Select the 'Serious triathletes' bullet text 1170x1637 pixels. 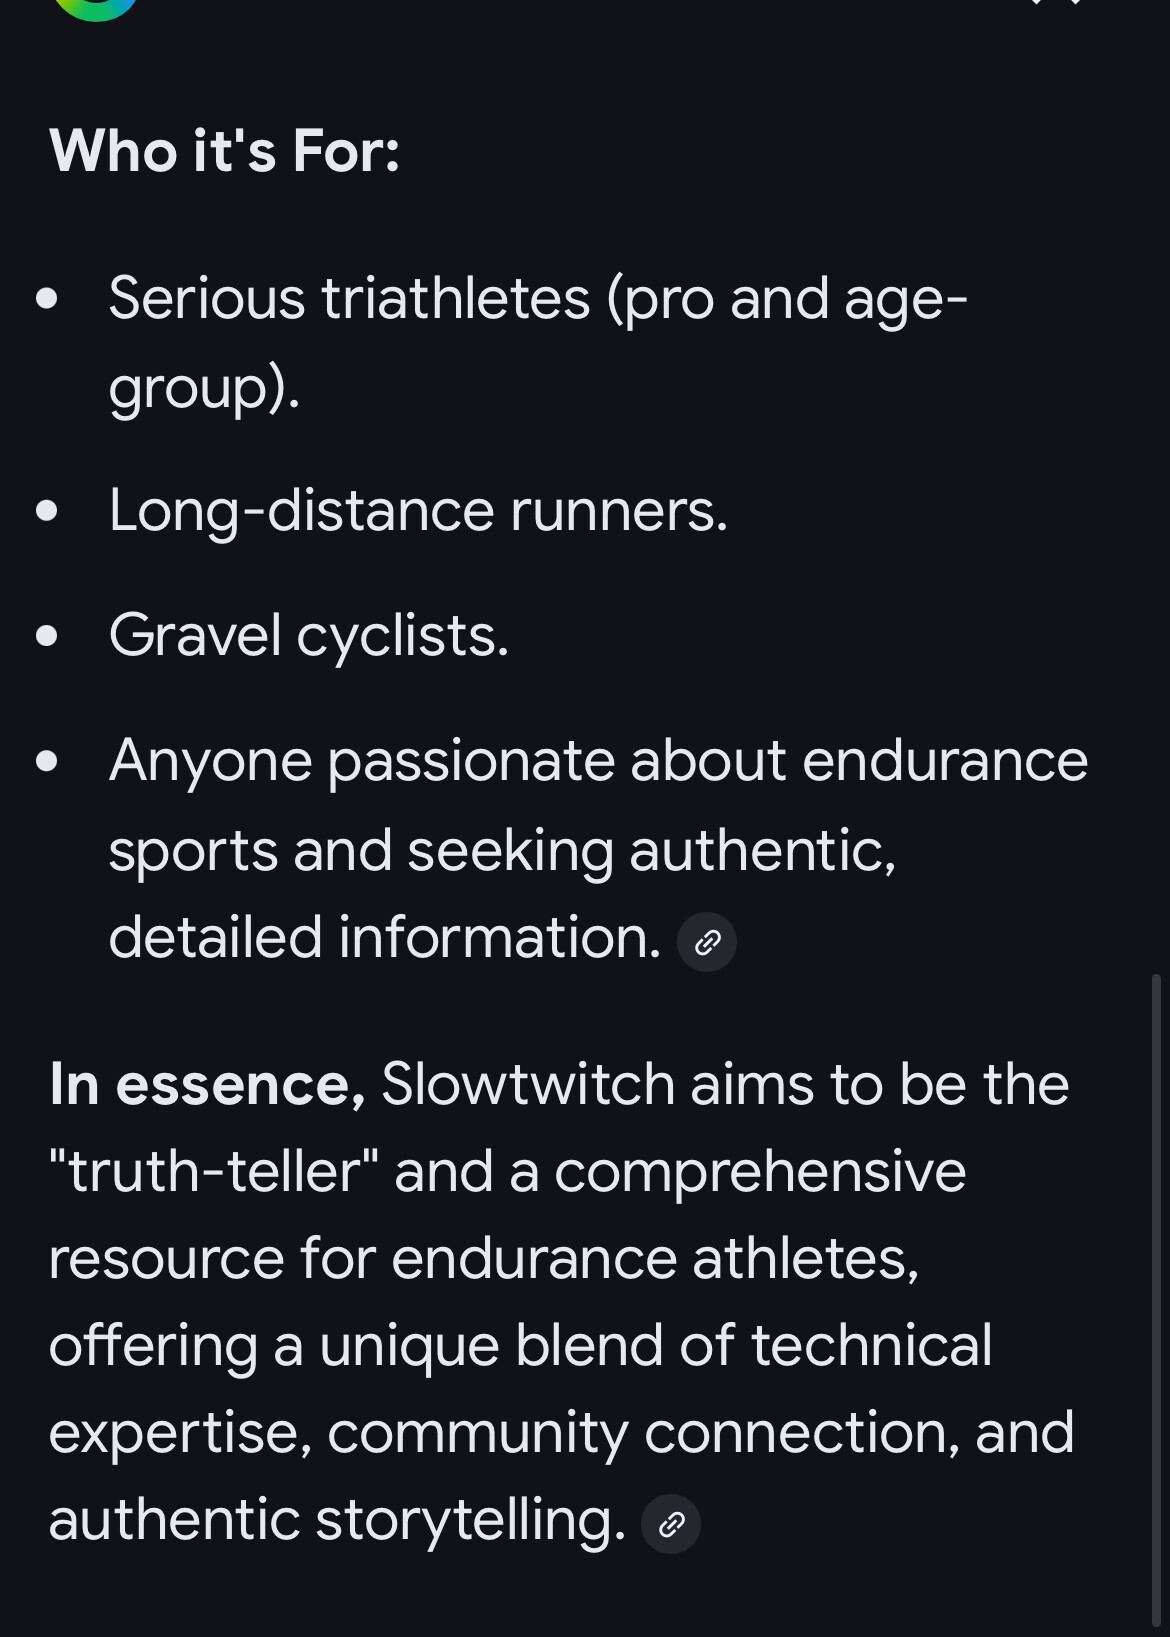coord(350,299)
